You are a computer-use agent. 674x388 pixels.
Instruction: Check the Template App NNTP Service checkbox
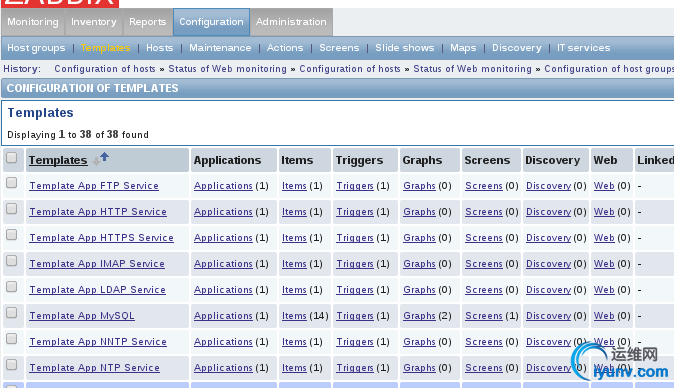click(12, 339)
